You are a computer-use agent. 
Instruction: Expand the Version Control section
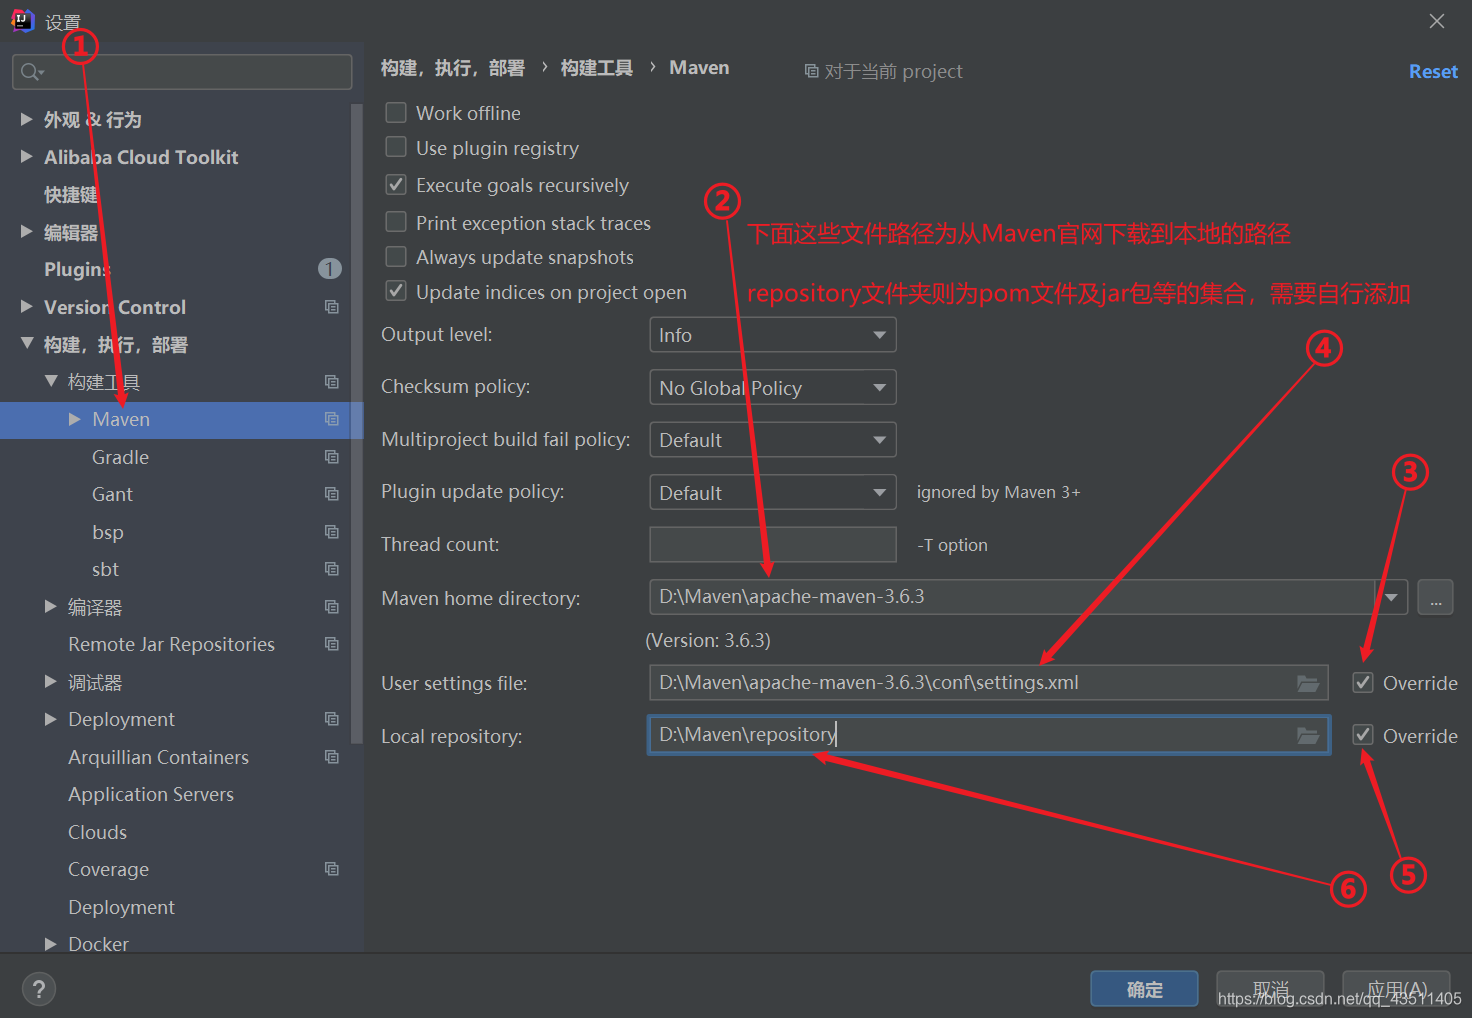coord(27,306)
